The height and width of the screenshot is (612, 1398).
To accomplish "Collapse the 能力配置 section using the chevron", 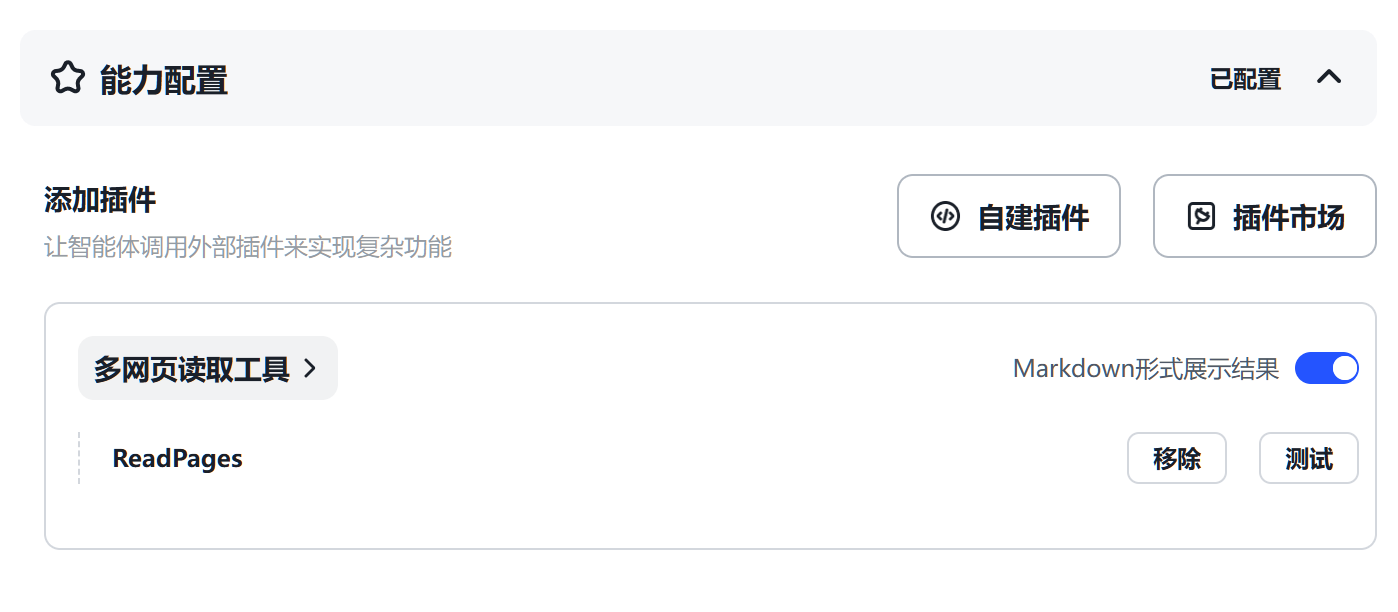I will point(1328,77).
